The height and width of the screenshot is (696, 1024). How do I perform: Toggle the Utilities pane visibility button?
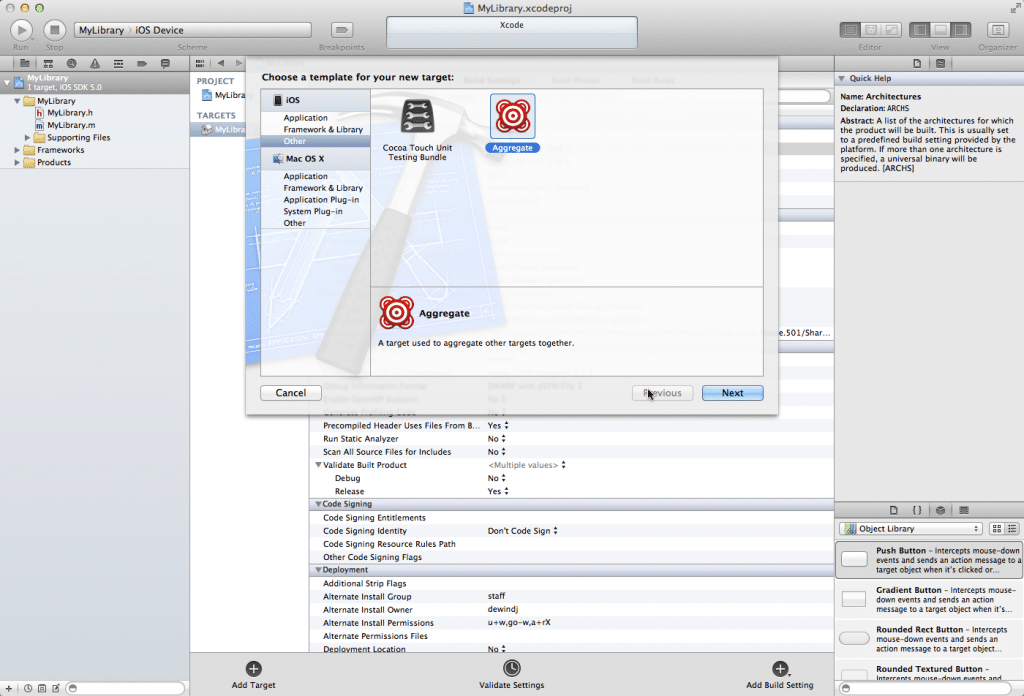961,30
